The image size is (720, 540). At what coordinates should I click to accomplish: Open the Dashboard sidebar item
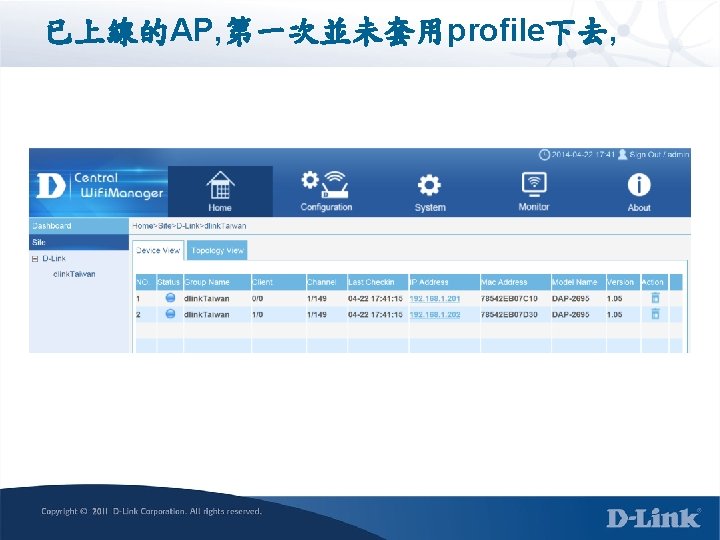click(x=79, y=226)
